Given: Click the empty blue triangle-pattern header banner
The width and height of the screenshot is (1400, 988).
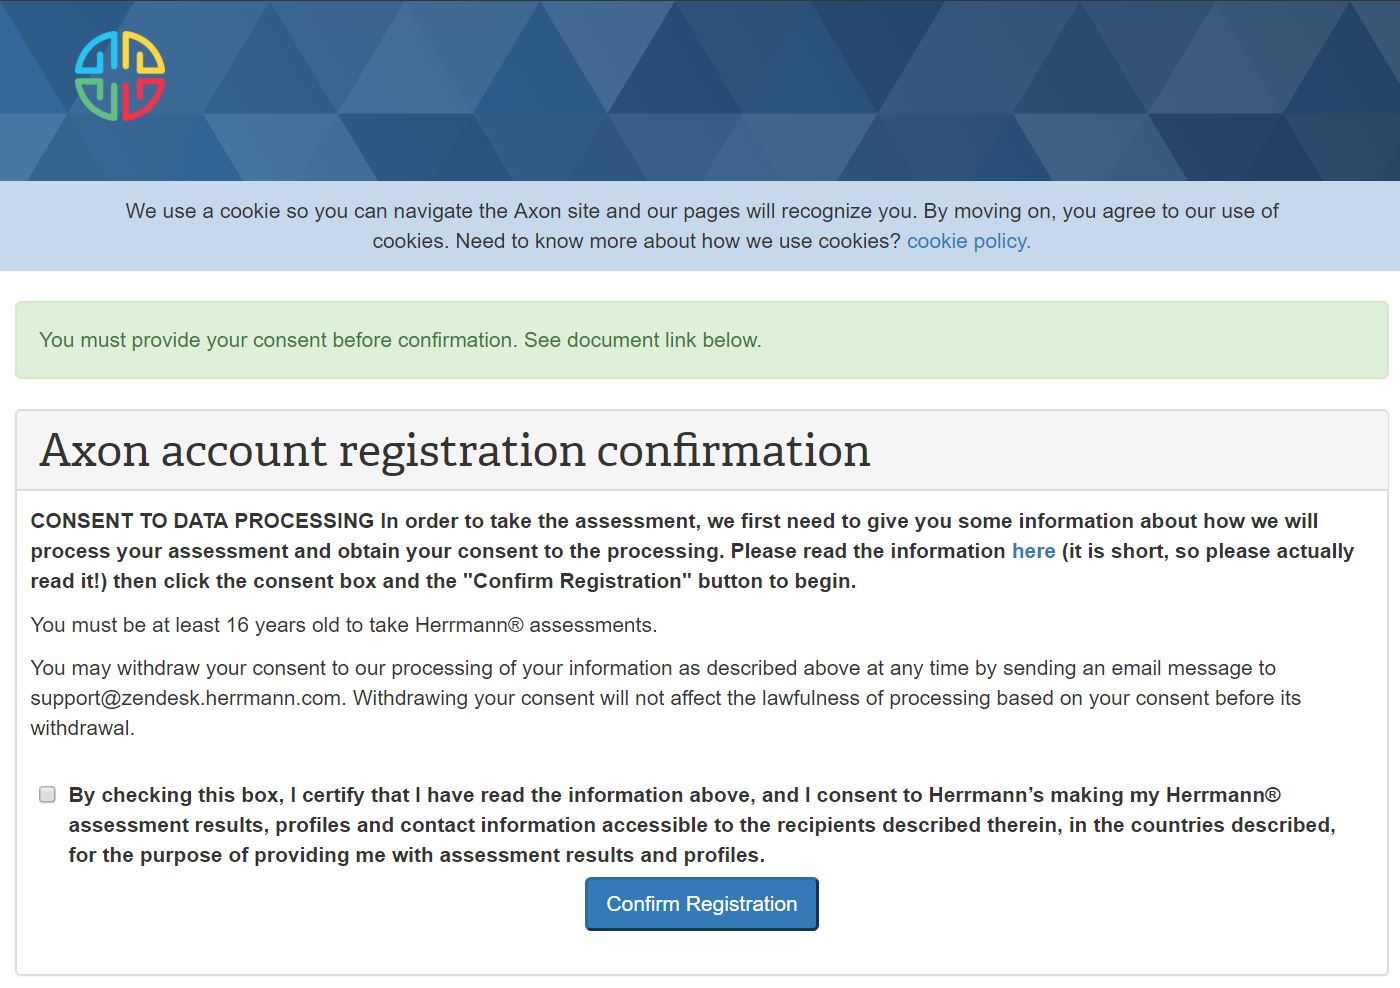Looking at the screenshot, I should [x=800, y=90].
